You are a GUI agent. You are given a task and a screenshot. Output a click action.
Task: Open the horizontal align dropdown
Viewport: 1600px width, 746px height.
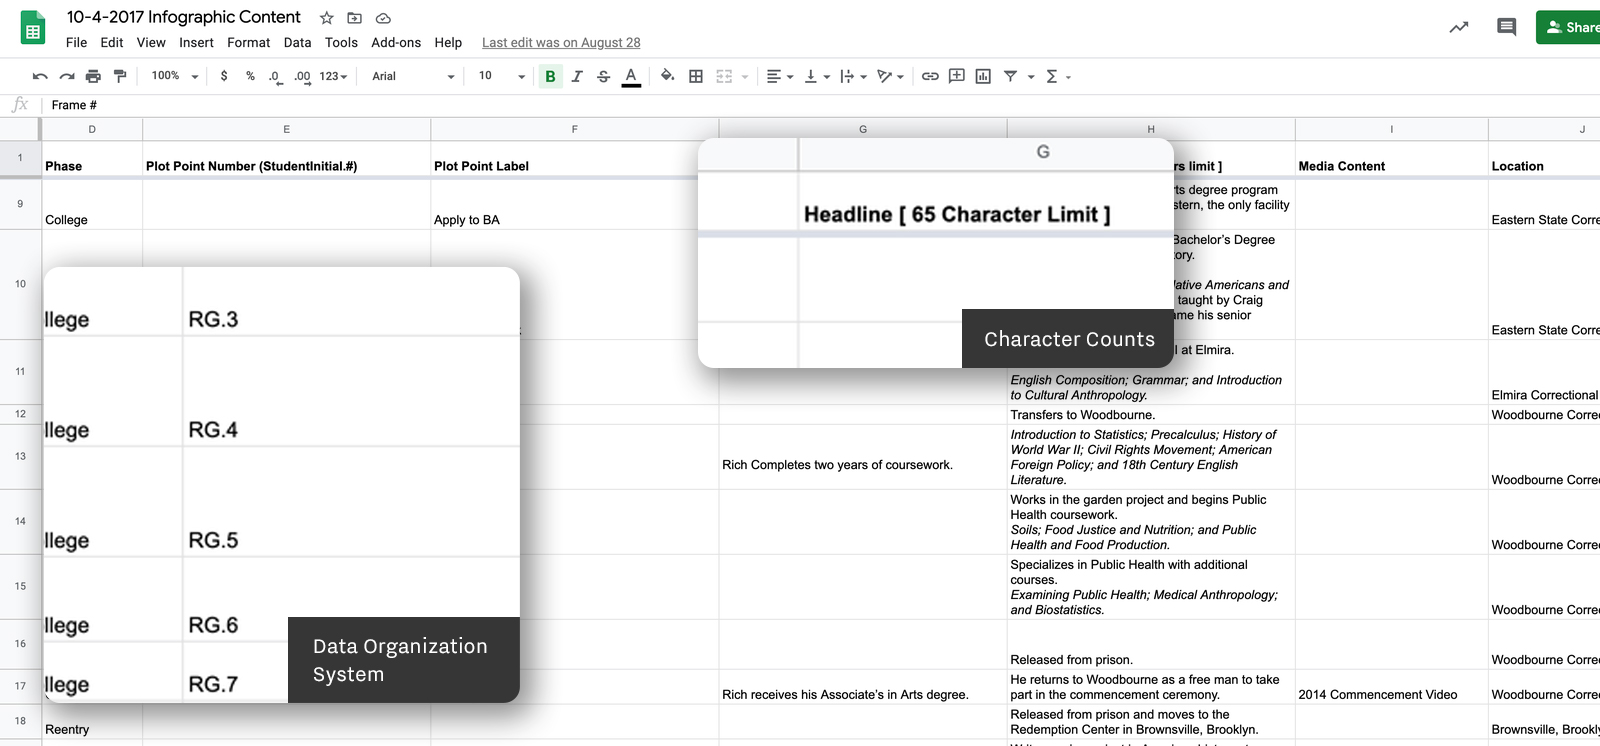[779, 76]
